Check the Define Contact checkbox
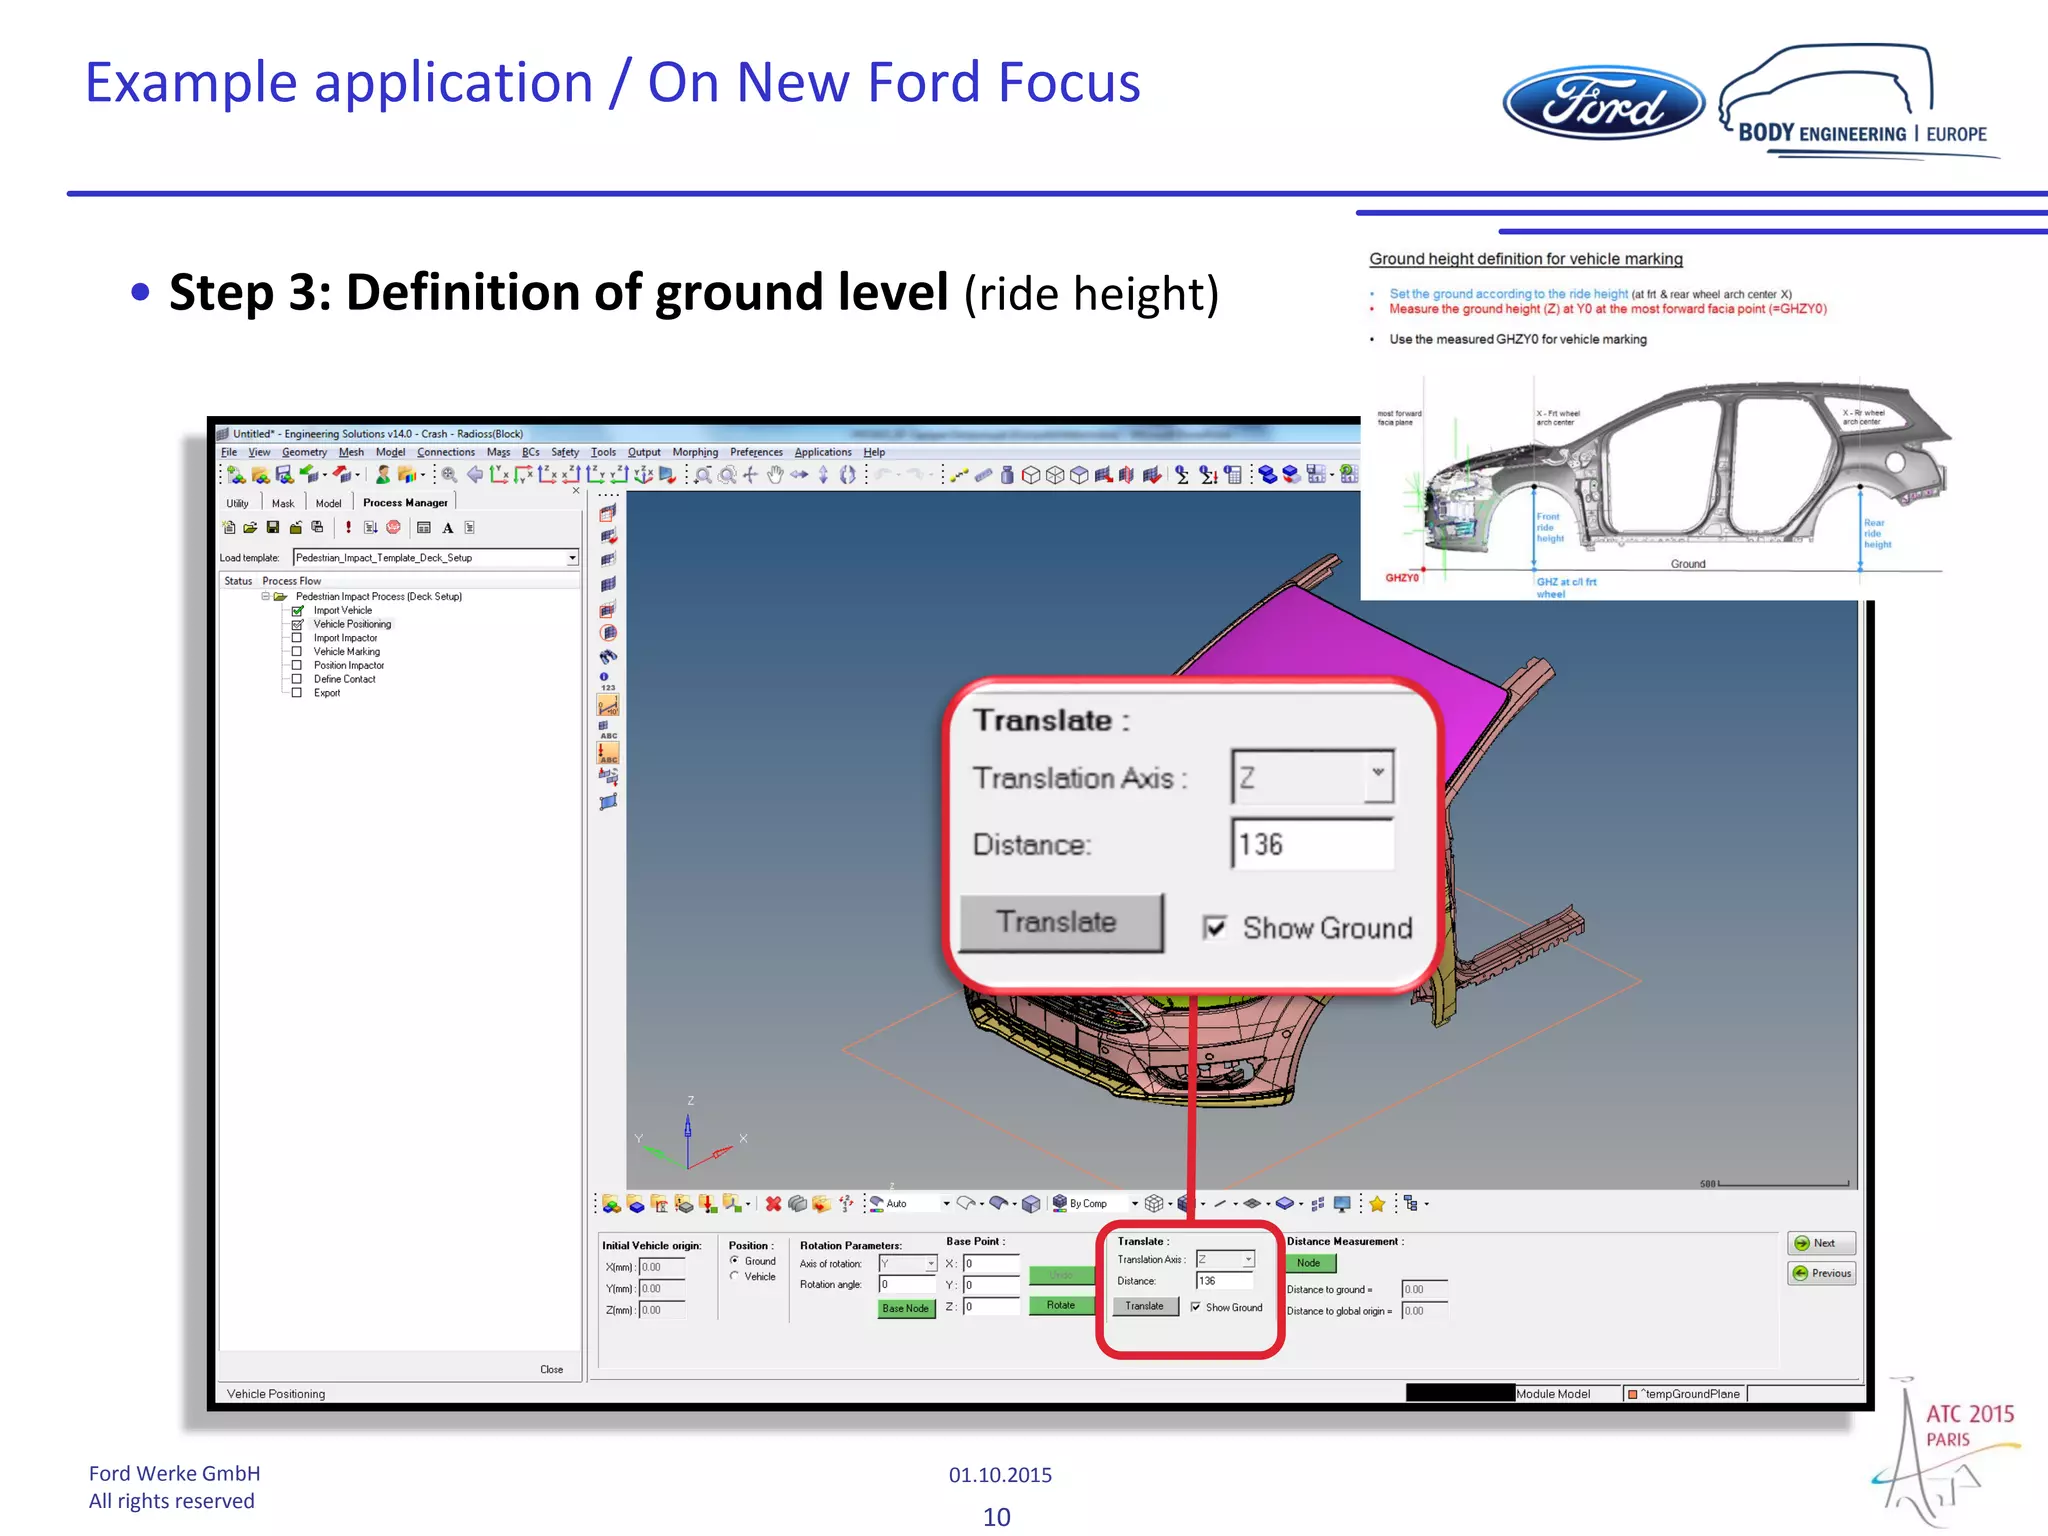 tap(297, 679)
